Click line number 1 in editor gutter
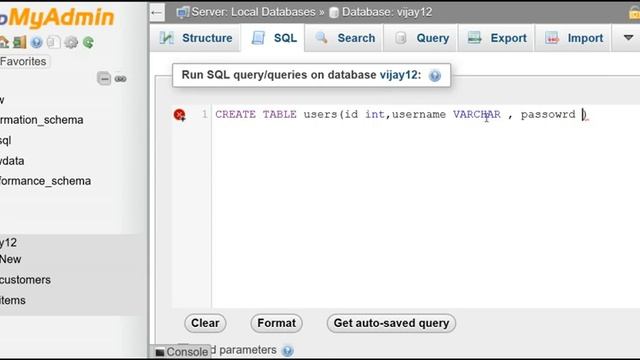 (204, 115)
